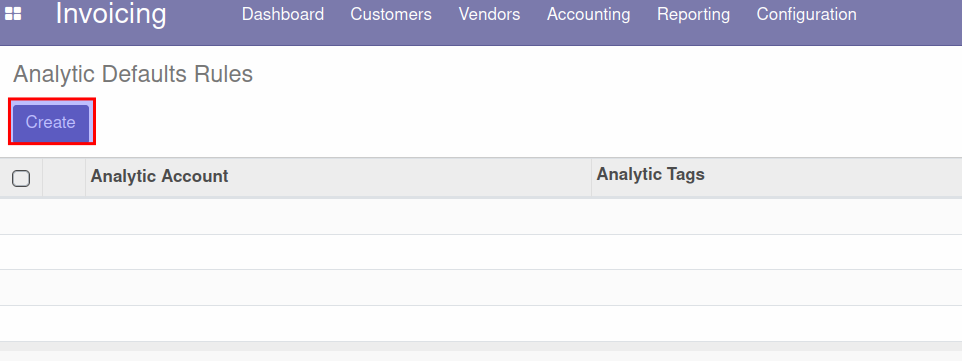Click the first empty list row
The width and height of the screenshot is (962, 361).
pyautogui.click(x=481, y=216)
